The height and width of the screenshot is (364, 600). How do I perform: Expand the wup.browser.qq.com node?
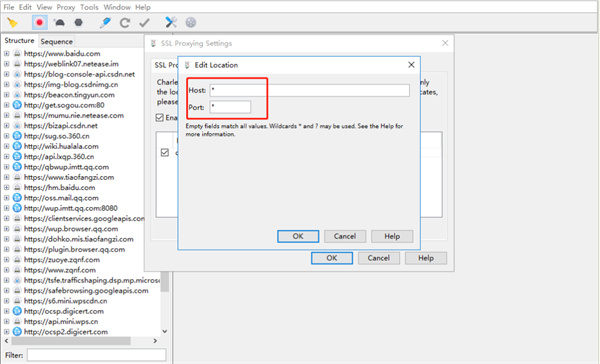pos(7,229)
